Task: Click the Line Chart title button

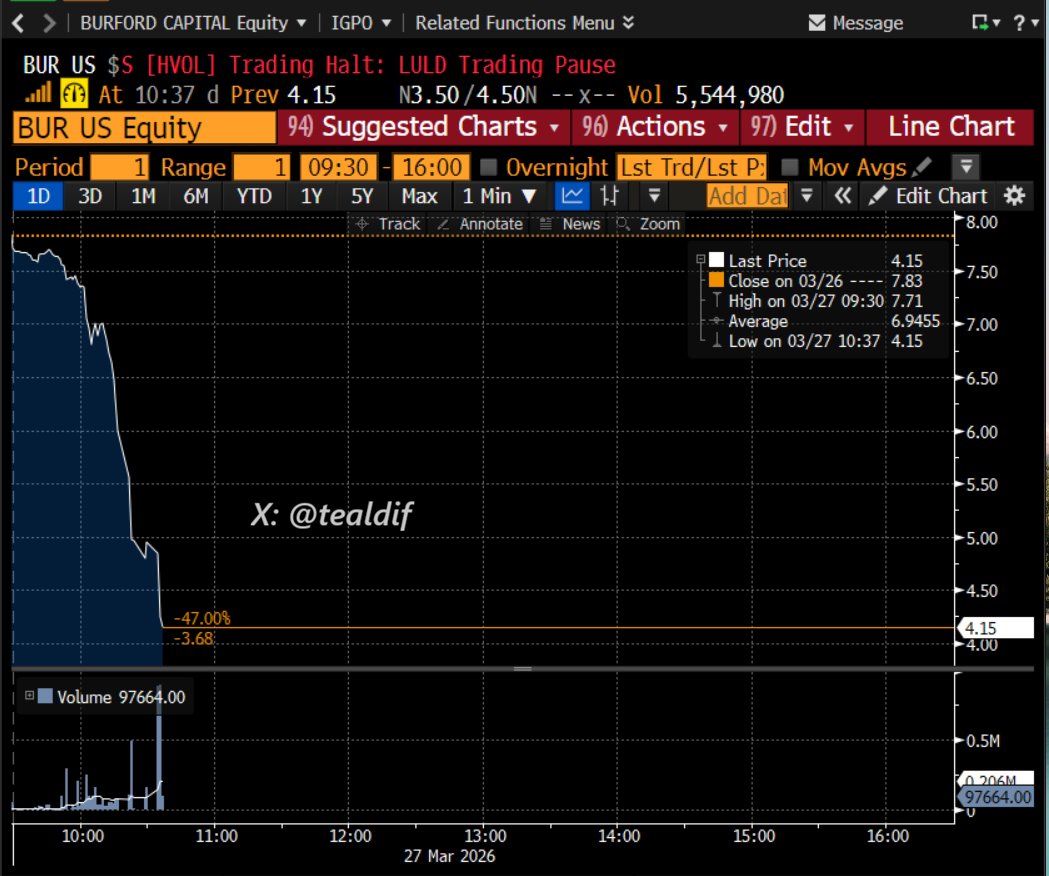Action: 951,126
